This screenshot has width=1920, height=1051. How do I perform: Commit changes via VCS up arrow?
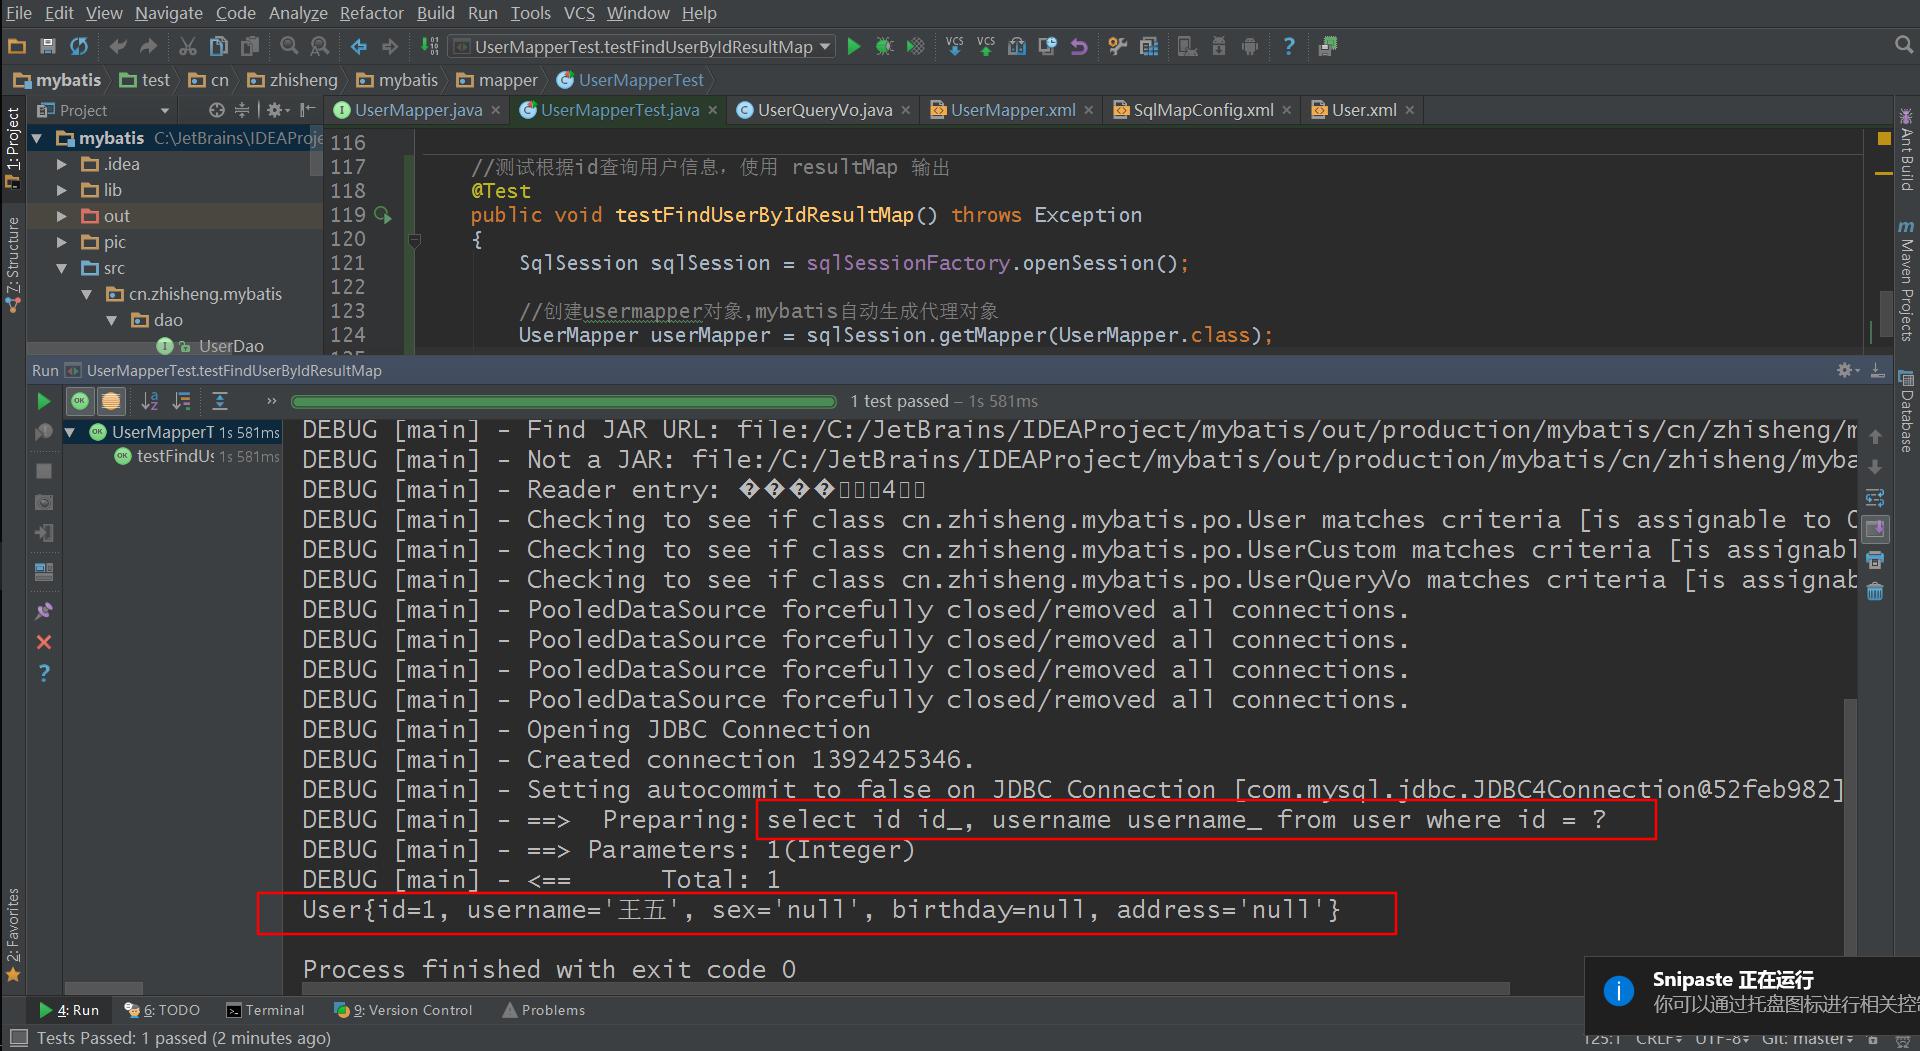pos(986,46)
